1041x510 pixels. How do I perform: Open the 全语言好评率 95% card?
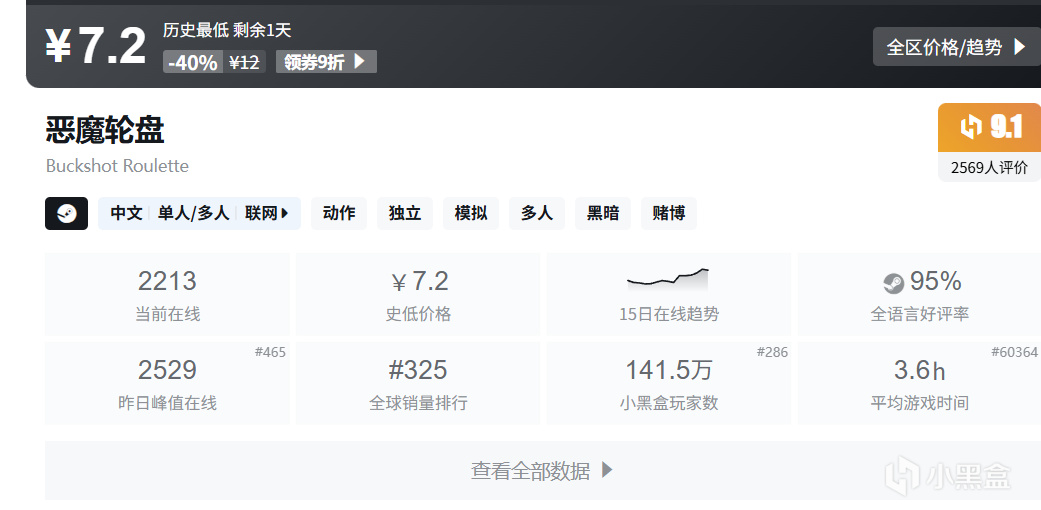click(920, 294)
